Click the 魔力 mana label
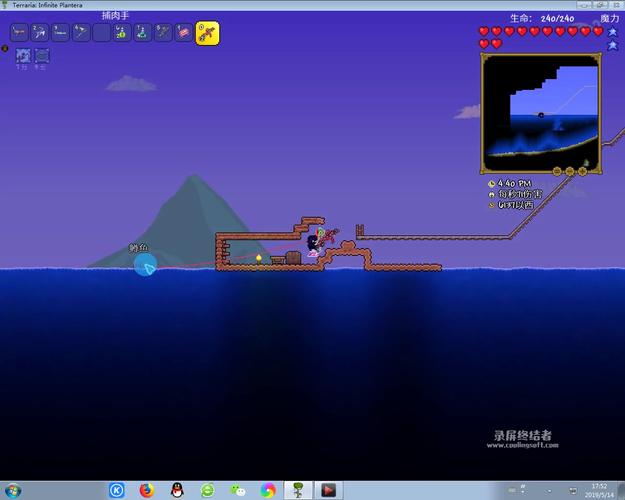 coord(610,18)
